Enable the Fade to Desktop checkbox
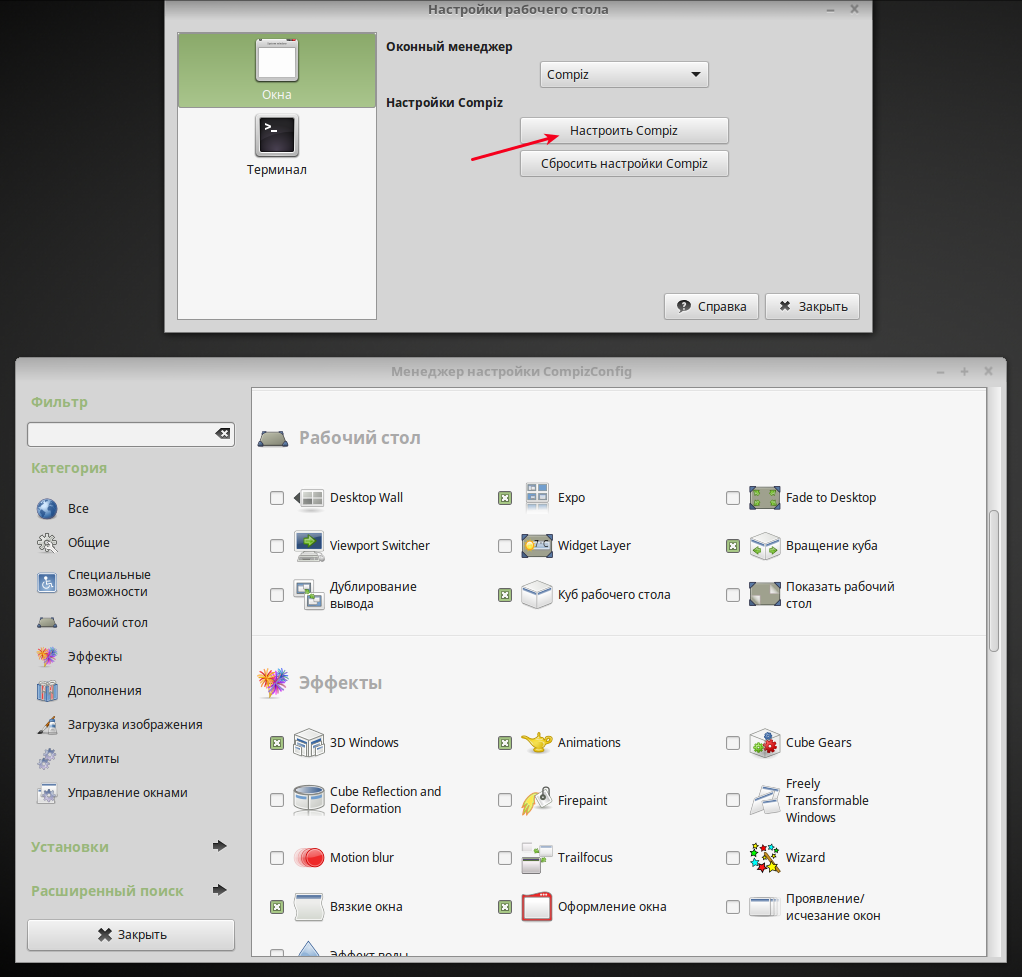Screen dimensions: 1022x977 733,498
